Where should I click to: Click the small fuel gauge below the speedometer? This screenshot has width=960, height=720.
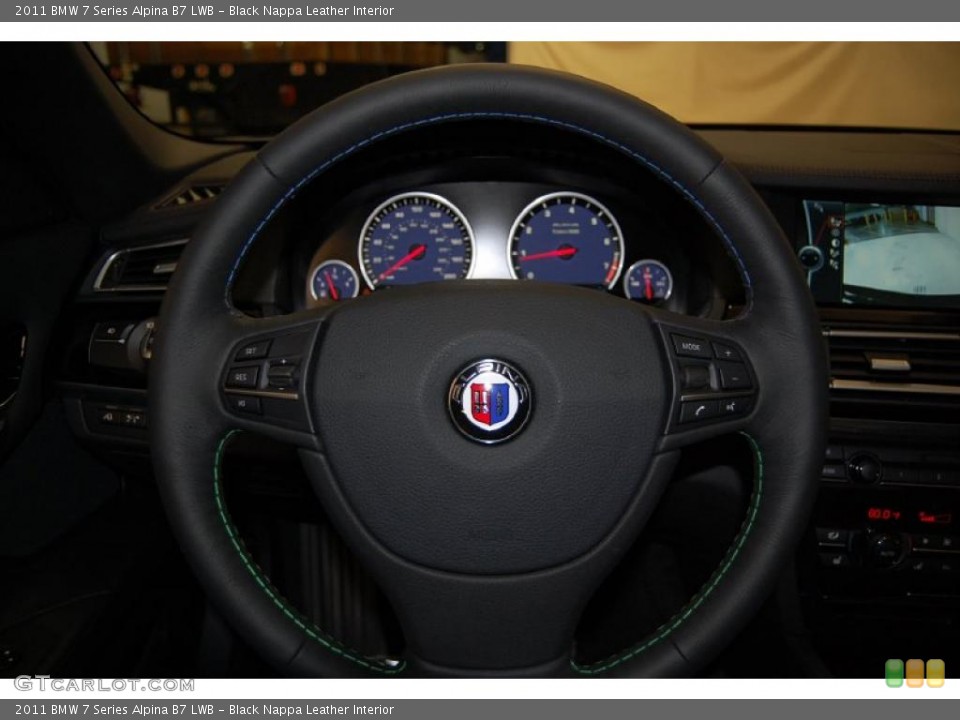click(334, 281)
